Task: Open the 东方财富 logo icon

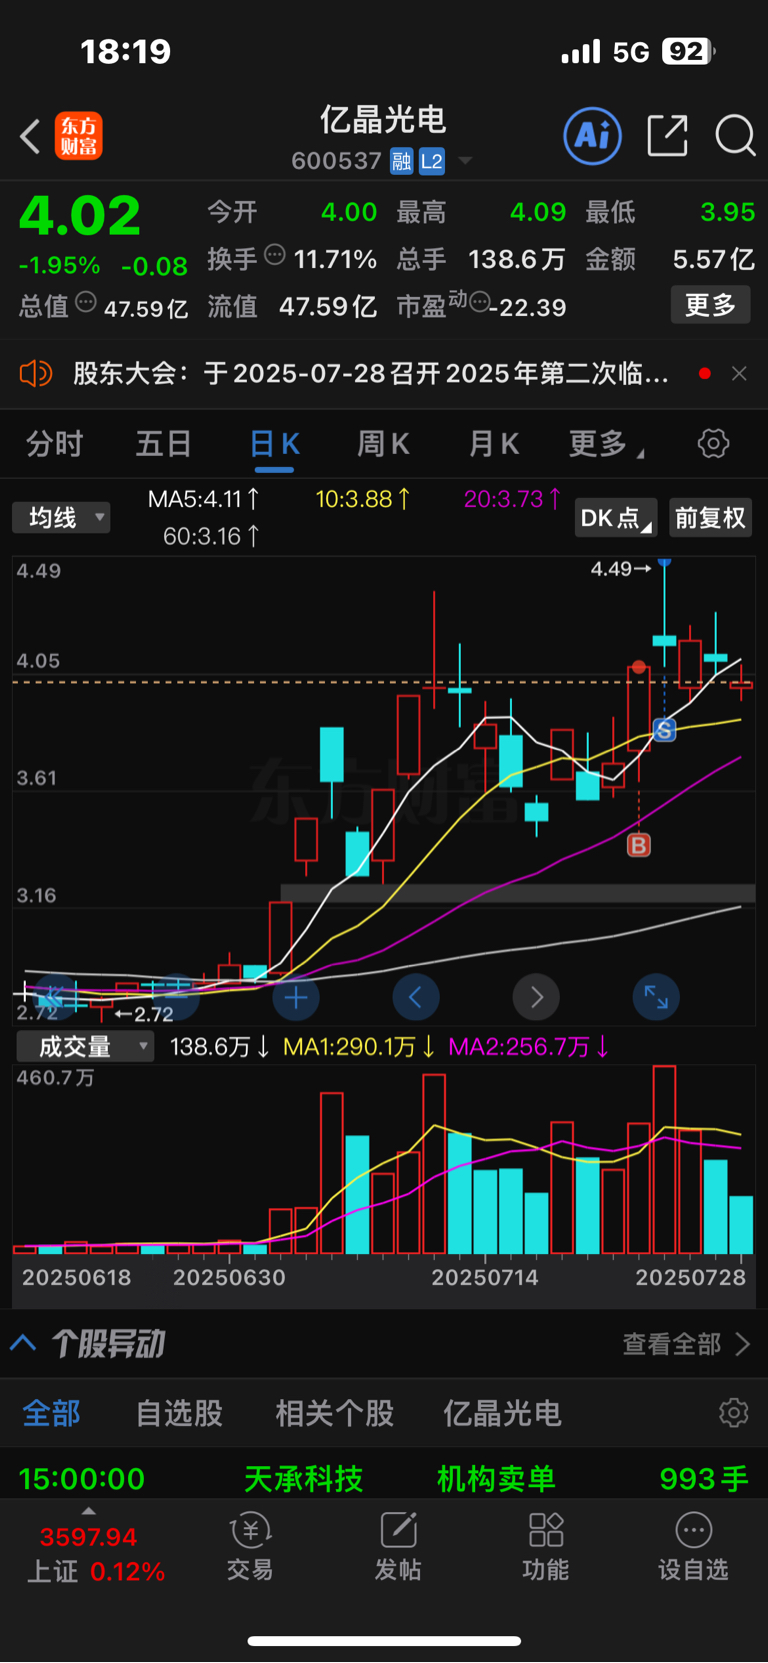Action: [78, 136]
